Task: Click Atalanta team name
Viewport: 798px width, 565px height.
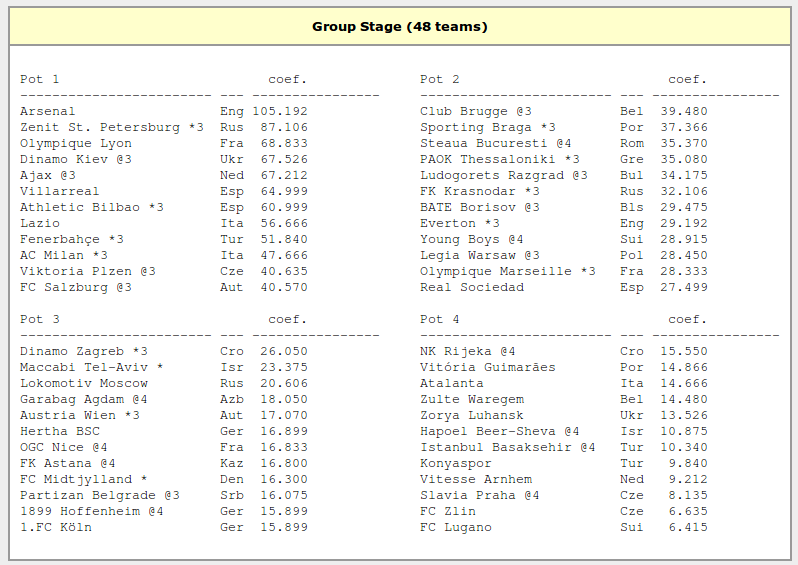Action: pyautogui.click(x=451, y=383)
